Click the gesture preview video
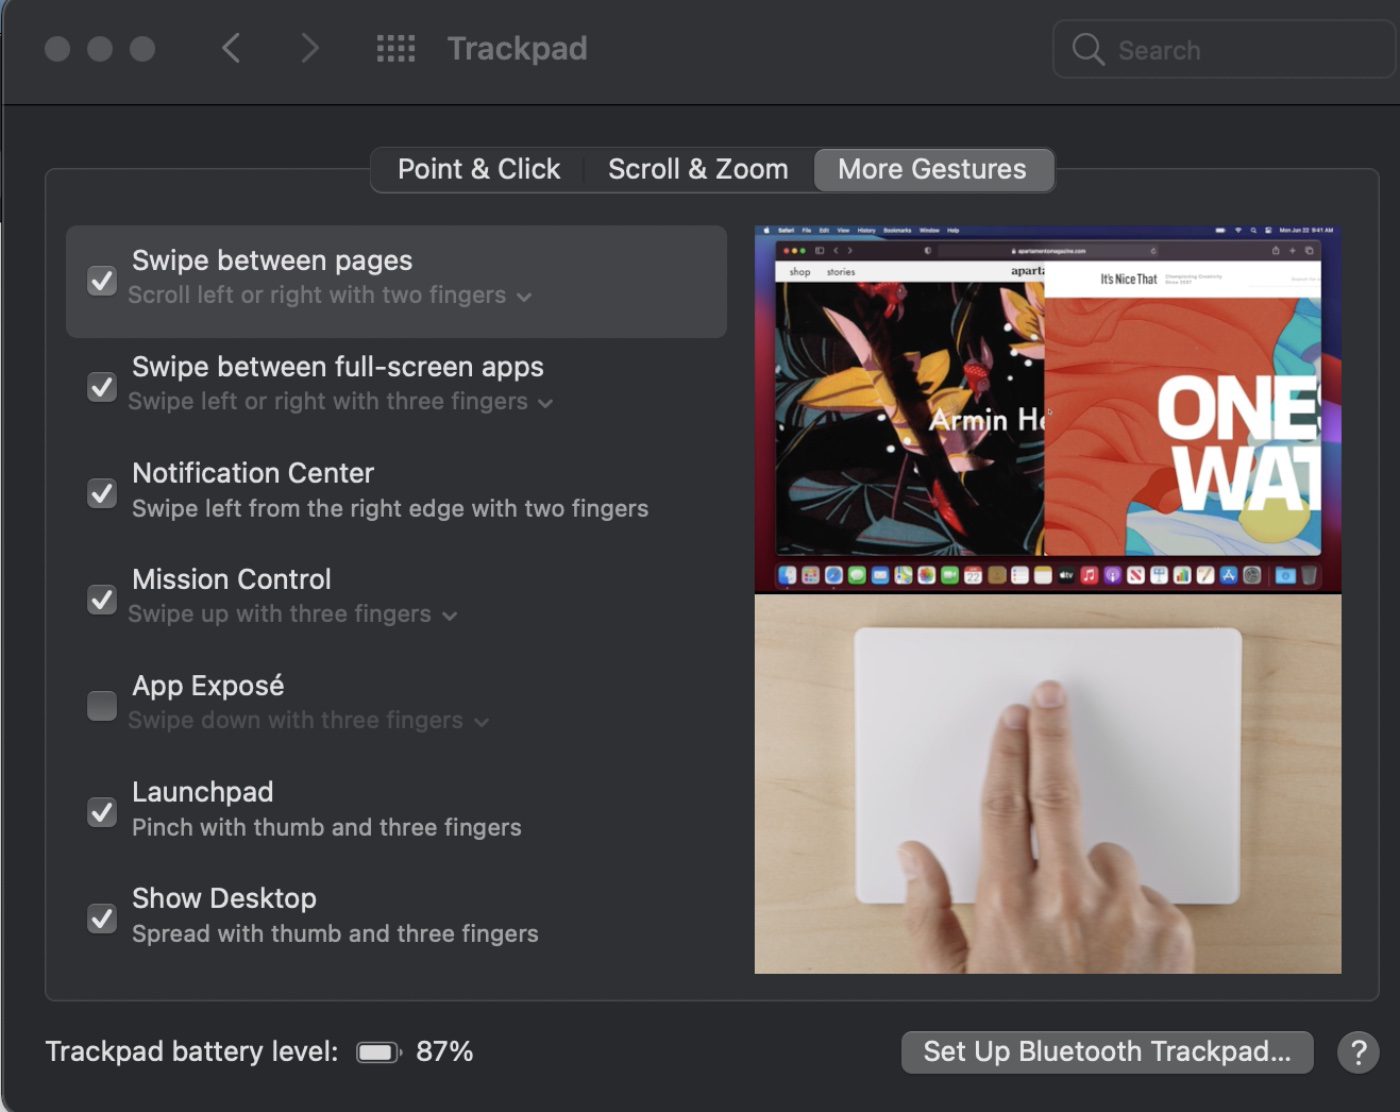 [x=1047, y=600]
